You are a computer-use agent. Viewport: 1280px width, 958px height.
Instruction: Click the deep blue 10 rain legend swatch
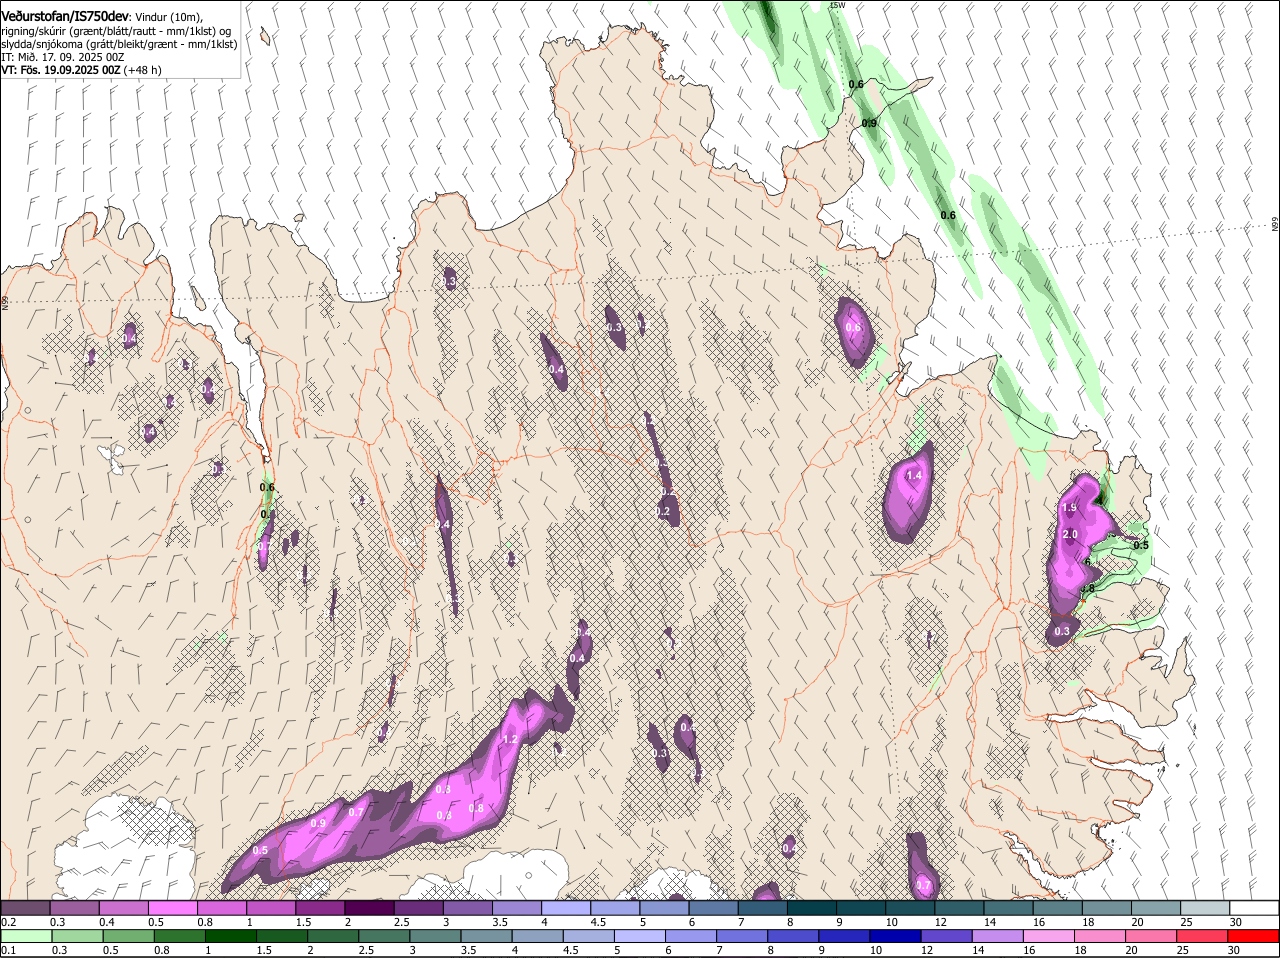pos(896,936)
